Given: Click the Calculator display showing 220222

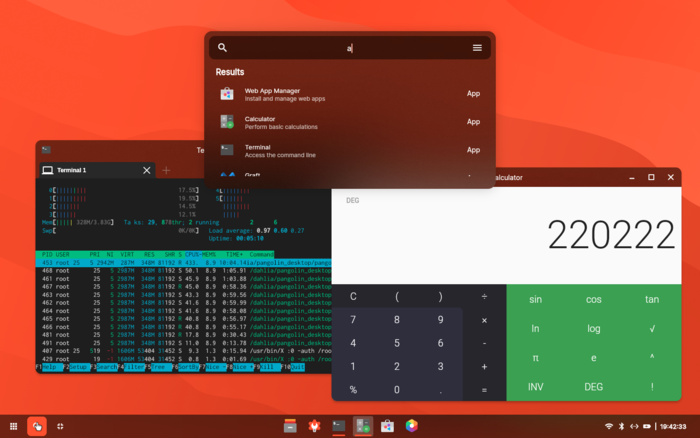Looking at the screenshot, I should tap(611, 234).
